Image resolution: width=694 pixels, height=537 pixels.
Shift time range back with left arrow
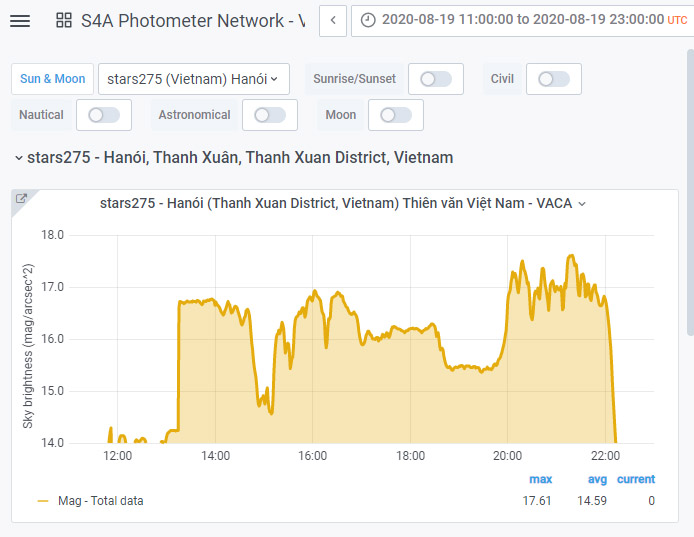coord(333,20)
